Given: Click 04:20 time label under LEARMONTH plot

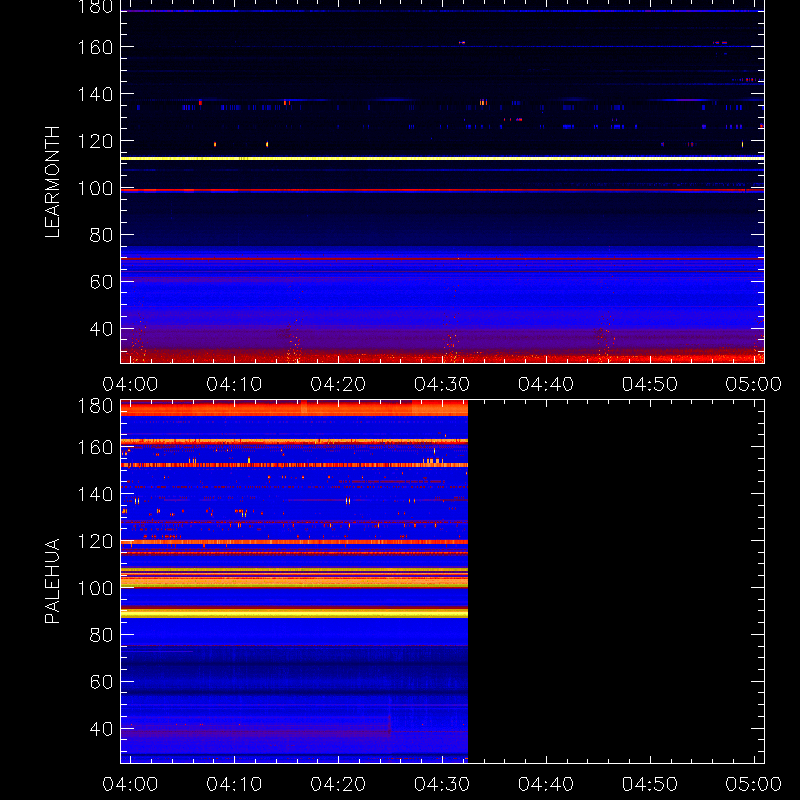Looking at the screenshot, I should pos(338,384).
